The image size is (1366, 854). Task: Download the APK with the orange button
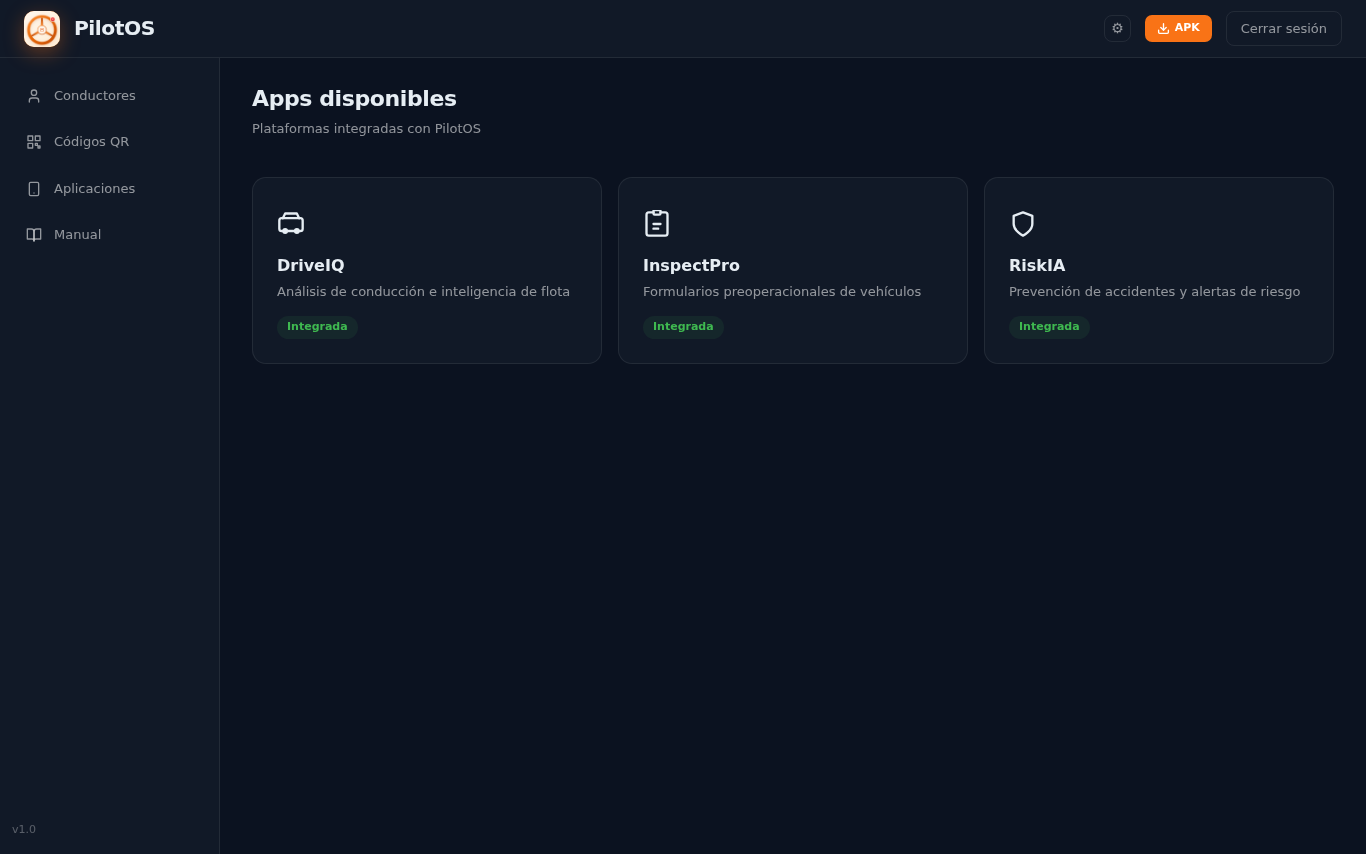click(1178, 28)
